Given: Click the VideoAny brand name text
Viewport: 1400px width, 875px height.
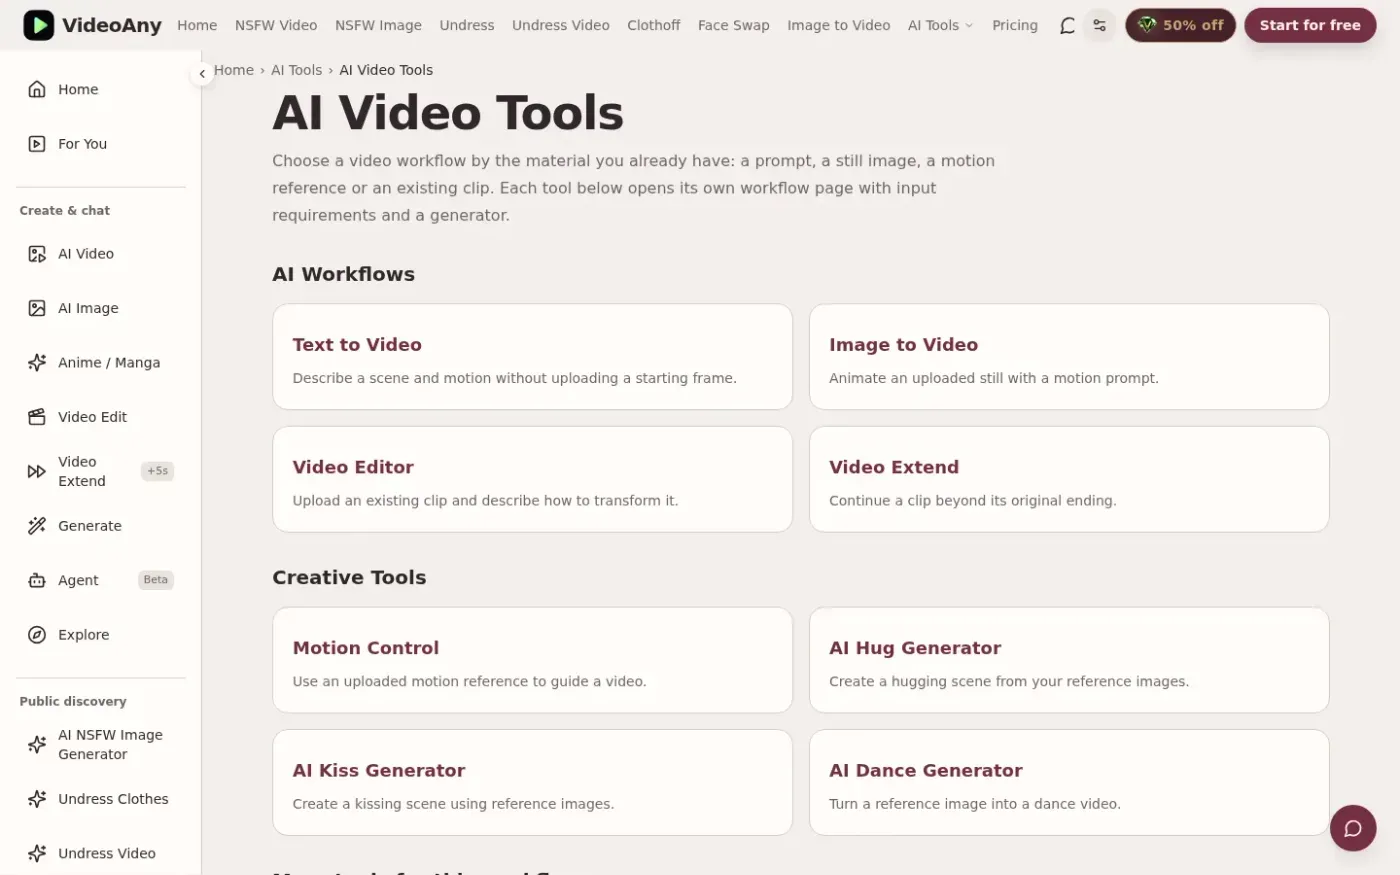Looking at the screenshot, I should point(112,25).
